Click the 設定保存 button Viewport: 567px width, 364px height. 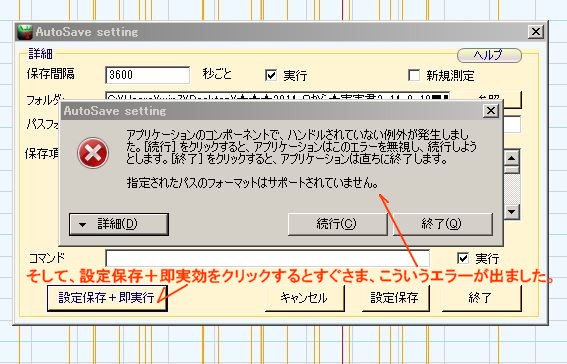[x=395, y=298]
